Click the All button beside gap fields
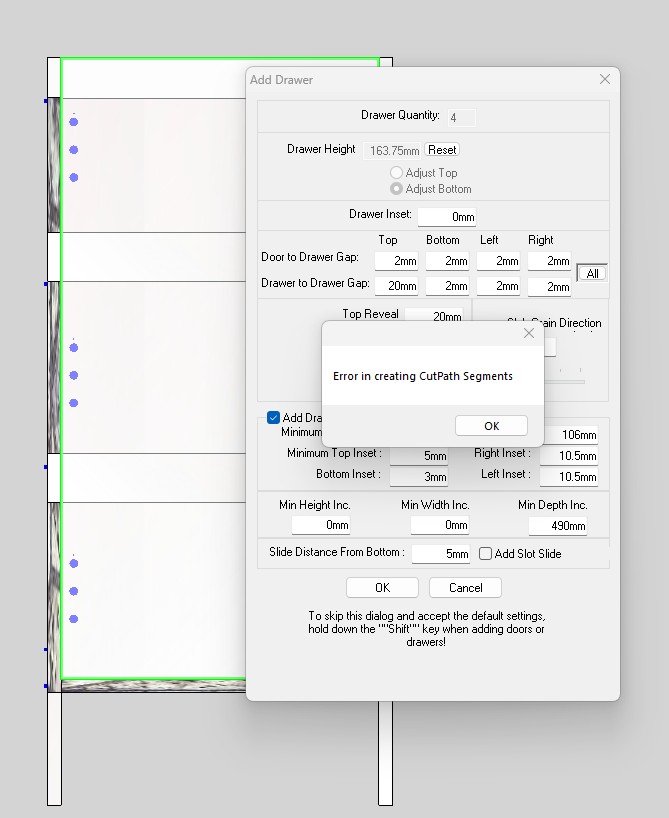 tap(592, 274)
